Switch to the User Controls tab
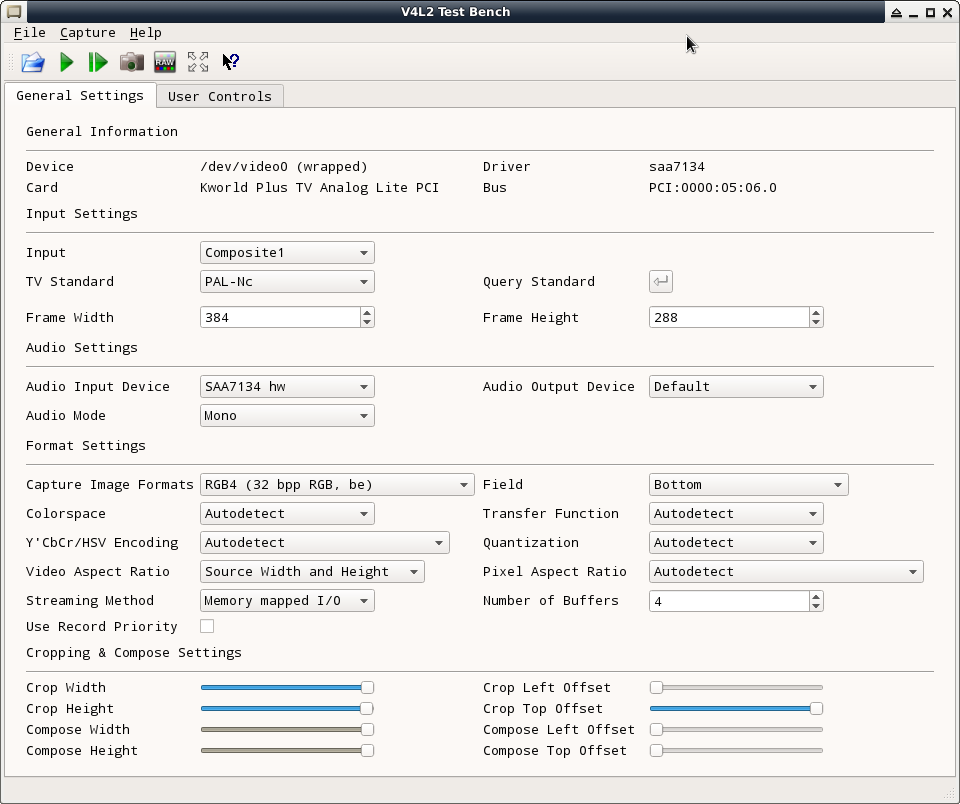The width and height of the screenshot is (960, 804). tap(219, 96)
